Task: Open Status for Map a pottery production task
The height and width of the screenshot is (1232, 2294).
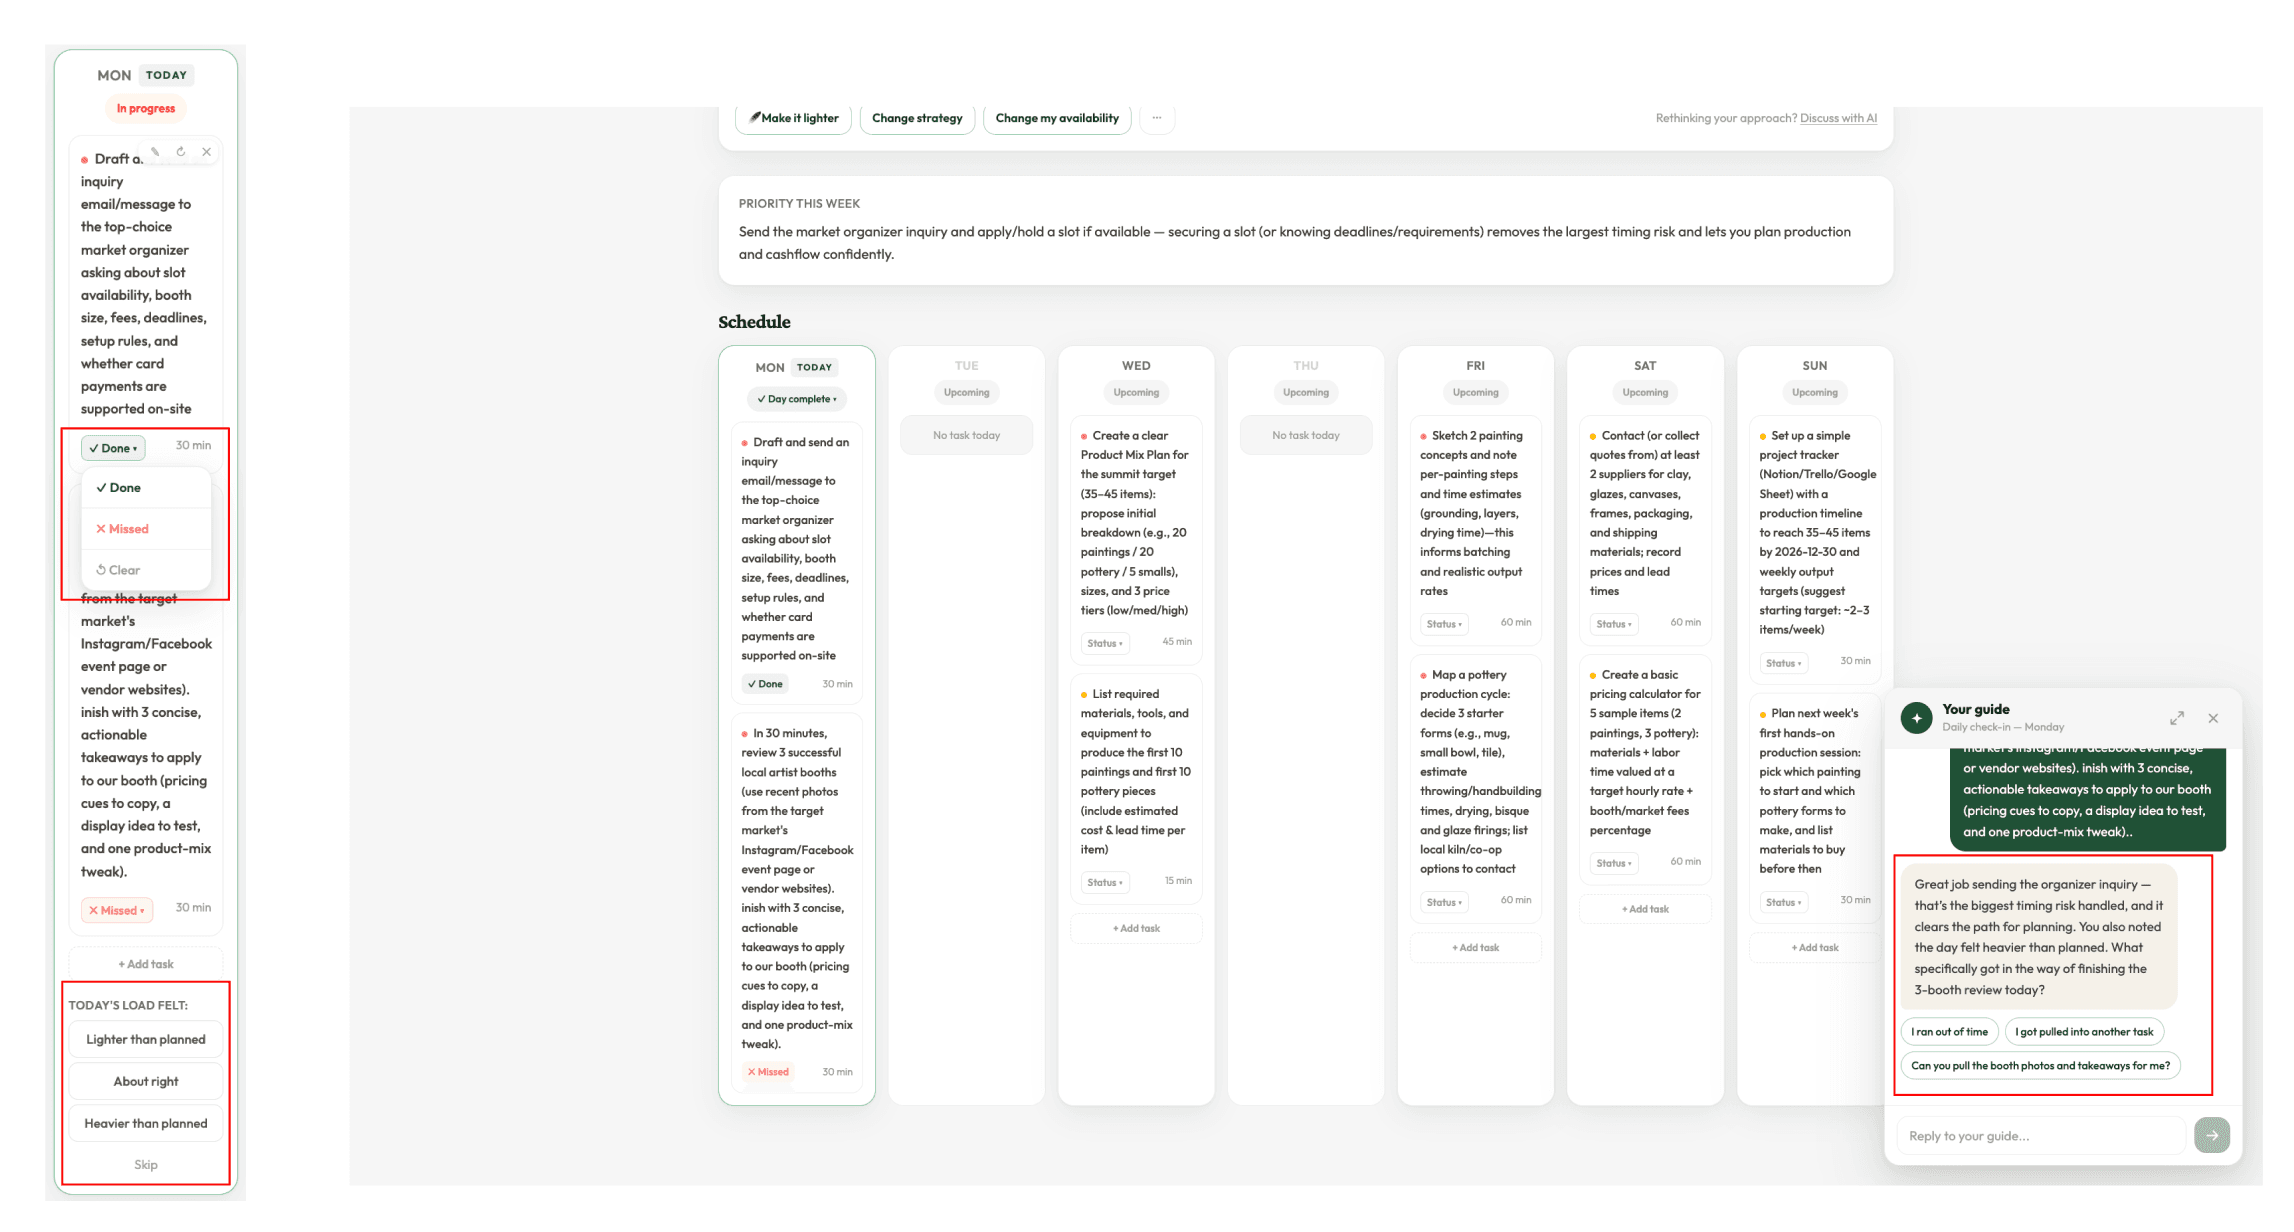Action: click(x=1444, y=902)
